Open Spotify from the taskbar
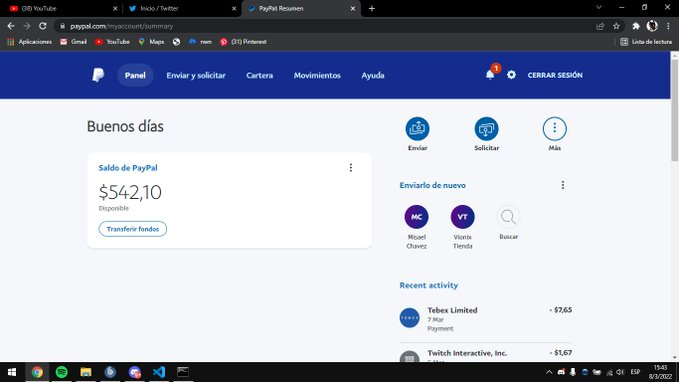The image size is (679, 382). [61, 372]
